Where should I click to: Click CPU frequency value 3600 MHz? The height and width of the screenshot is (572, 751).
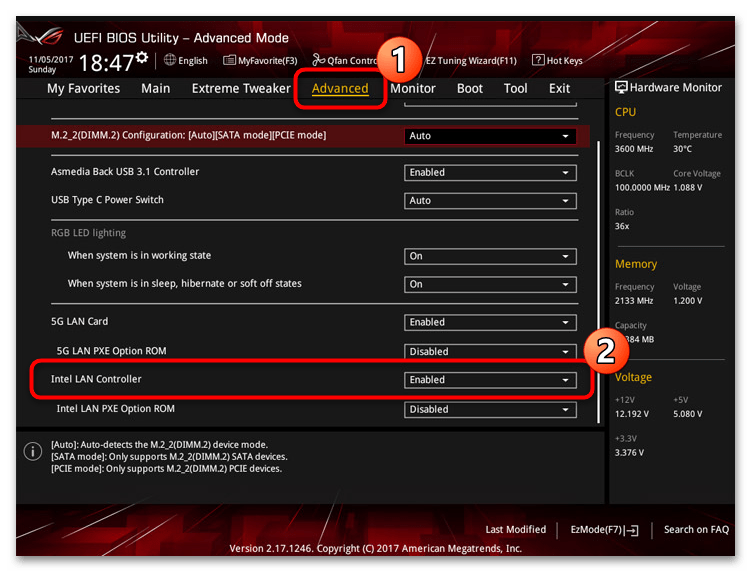(634, 149)
